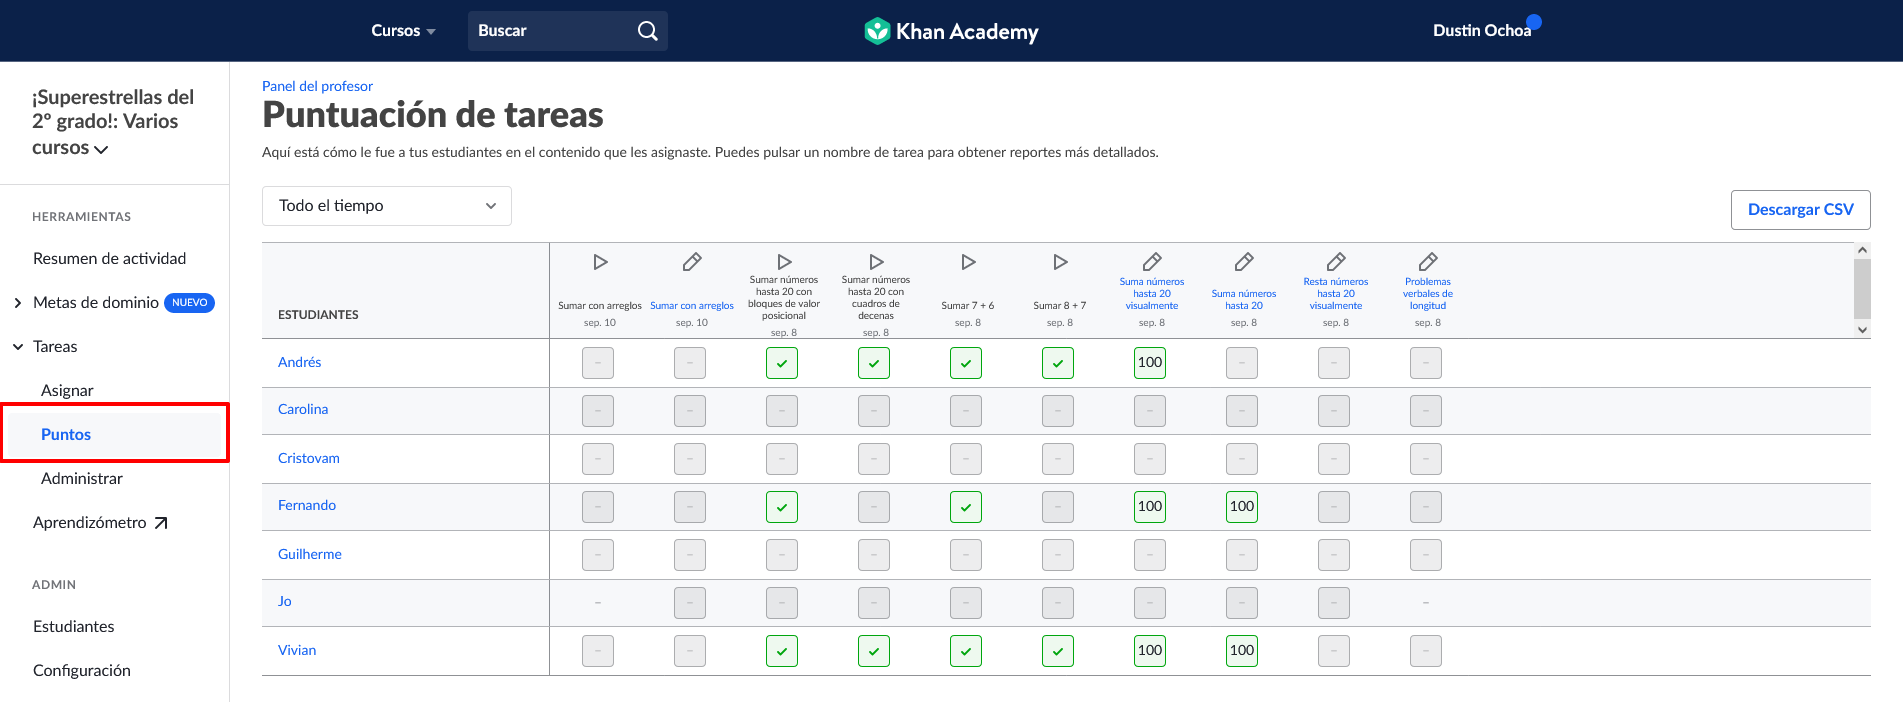
Task: Click the Khan Academy logo
Action: (x=951, y=31)
